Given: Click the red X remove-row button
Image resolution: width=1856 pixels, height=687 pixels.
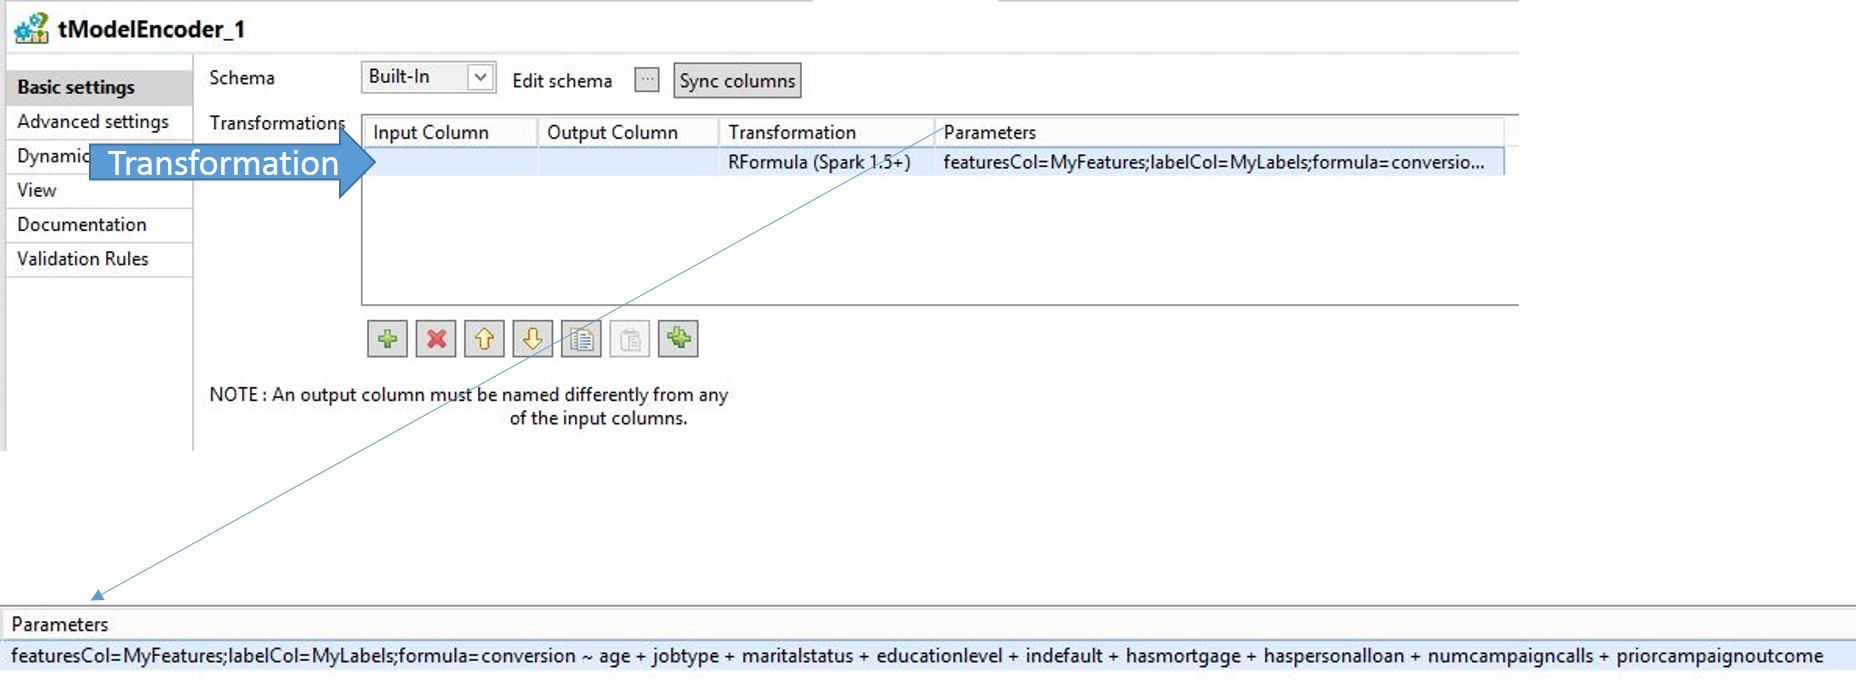Looking at the screenshot, I should click(x=436, y=339).
